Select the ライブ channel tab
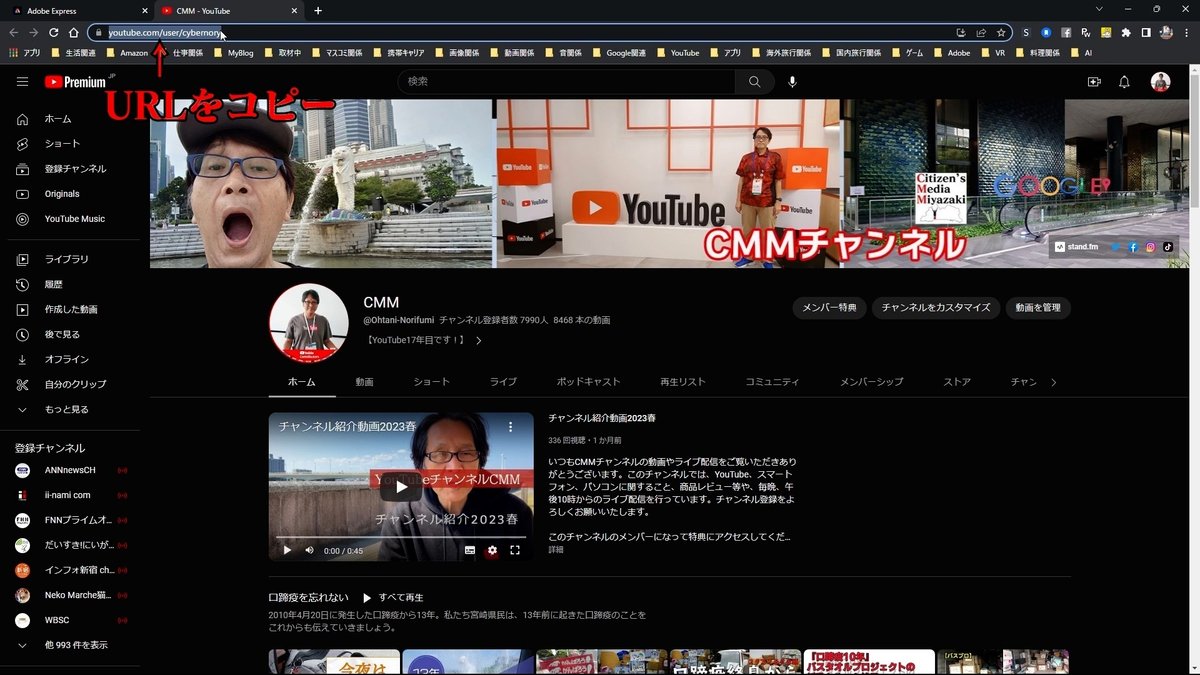 (x=503, y=382)
